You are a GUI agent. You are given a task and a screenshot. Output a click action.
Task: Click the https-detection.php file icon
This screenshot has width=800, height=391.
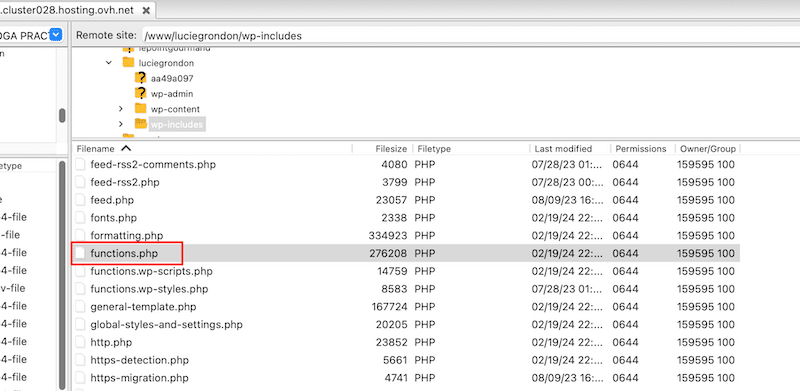pyautogui.click(x=80, y=360)
